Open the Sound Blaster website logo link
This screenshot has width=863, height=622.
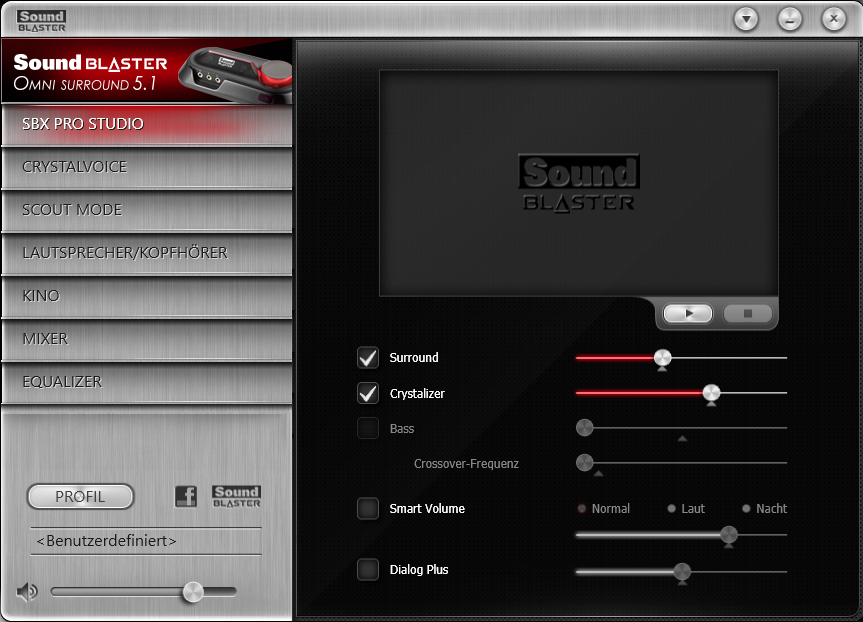pyautogui.click(x=237, y=496)
